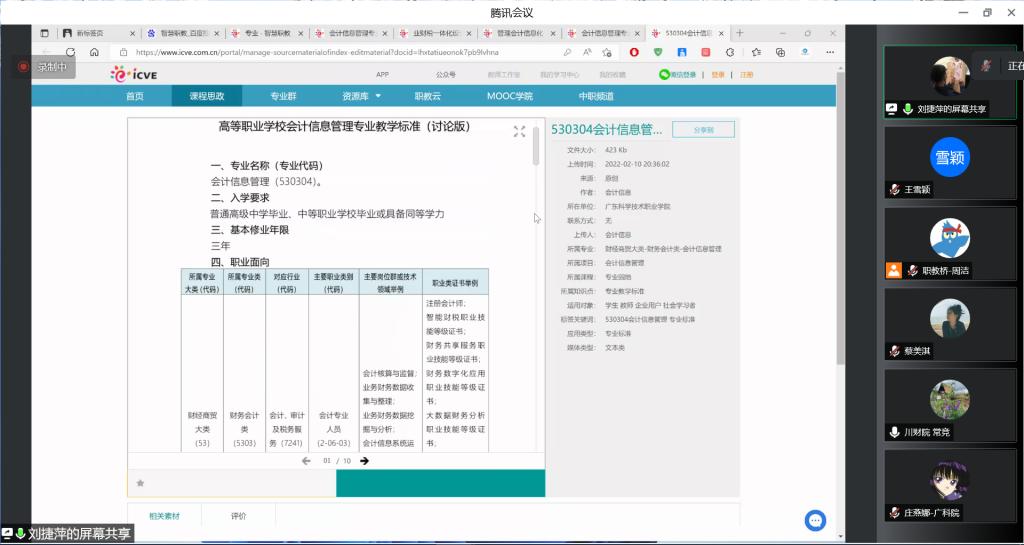The height and width of the screenshot is (545, 1024).
Task: Open the blue chat support bubble
Action: [815, 520]
